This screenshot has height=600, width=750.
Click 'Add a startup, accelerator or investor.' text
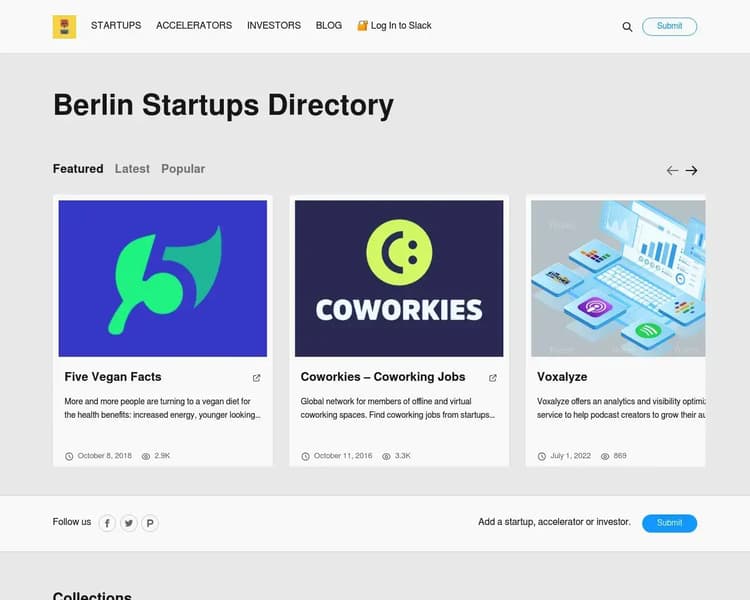(x=554, y=522)
